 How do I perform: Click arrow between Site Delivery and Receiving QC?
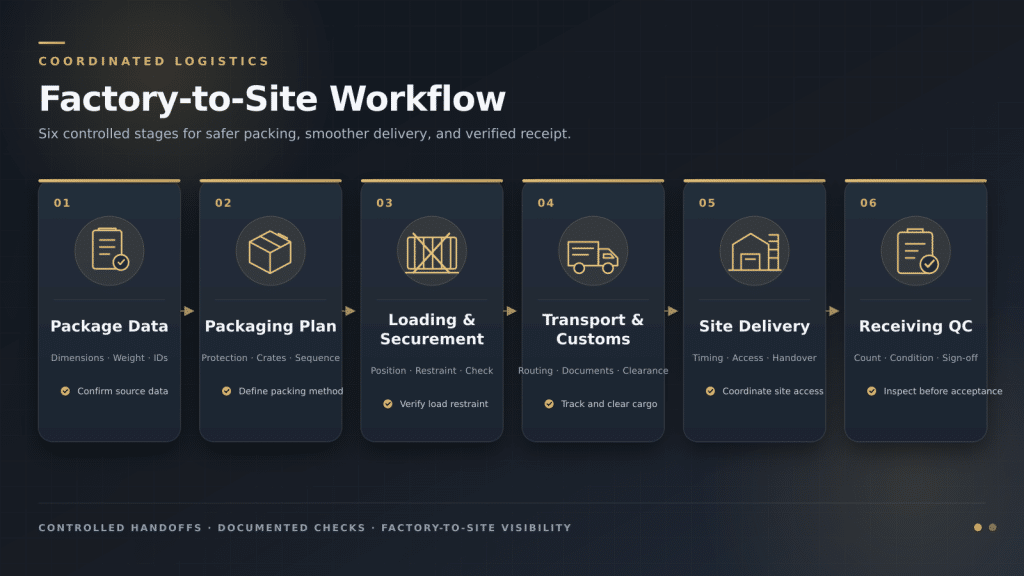pos(834,311)
